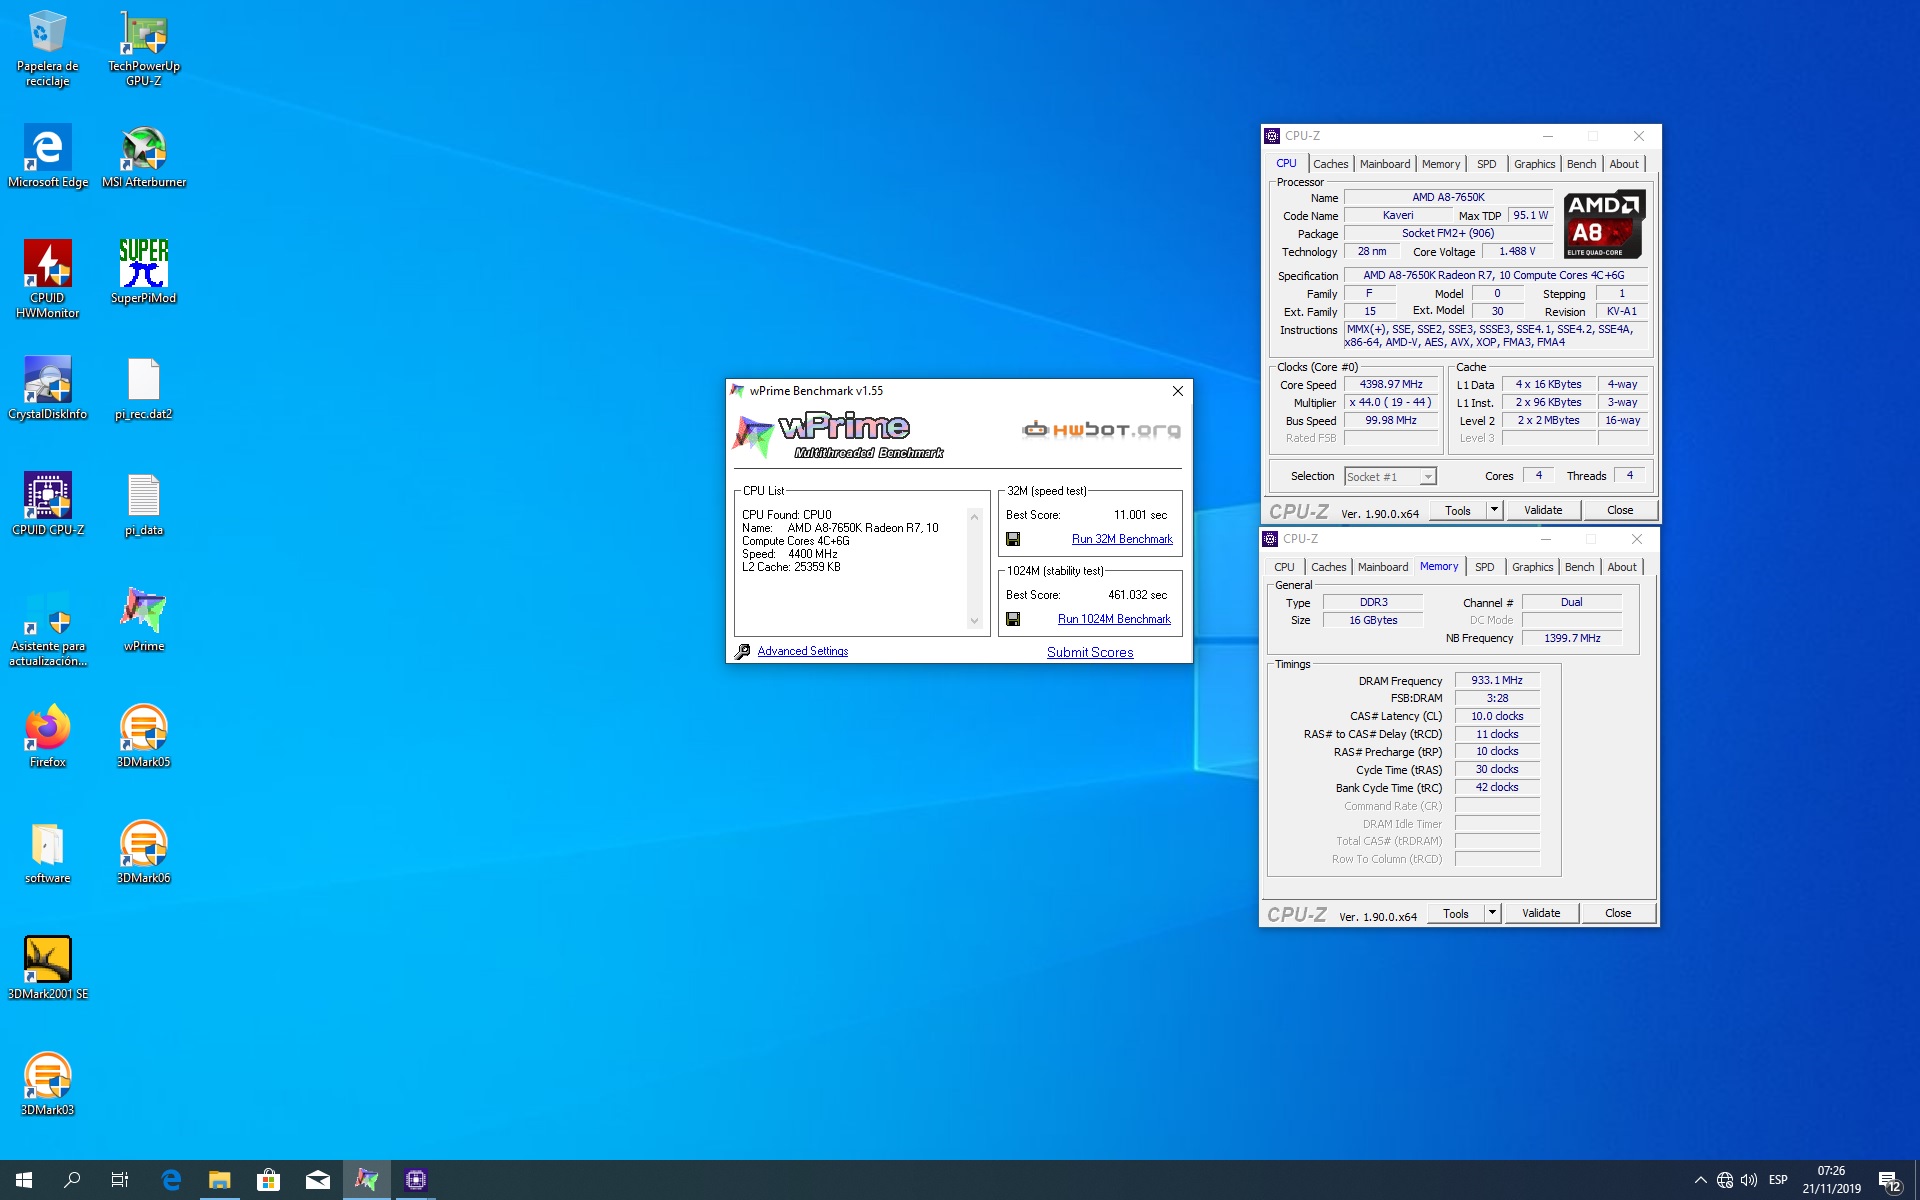Switch to Caches tab in upper CPU-Z
The height and width of the screenshot is (1200, 1920).
pos(1330,164)
